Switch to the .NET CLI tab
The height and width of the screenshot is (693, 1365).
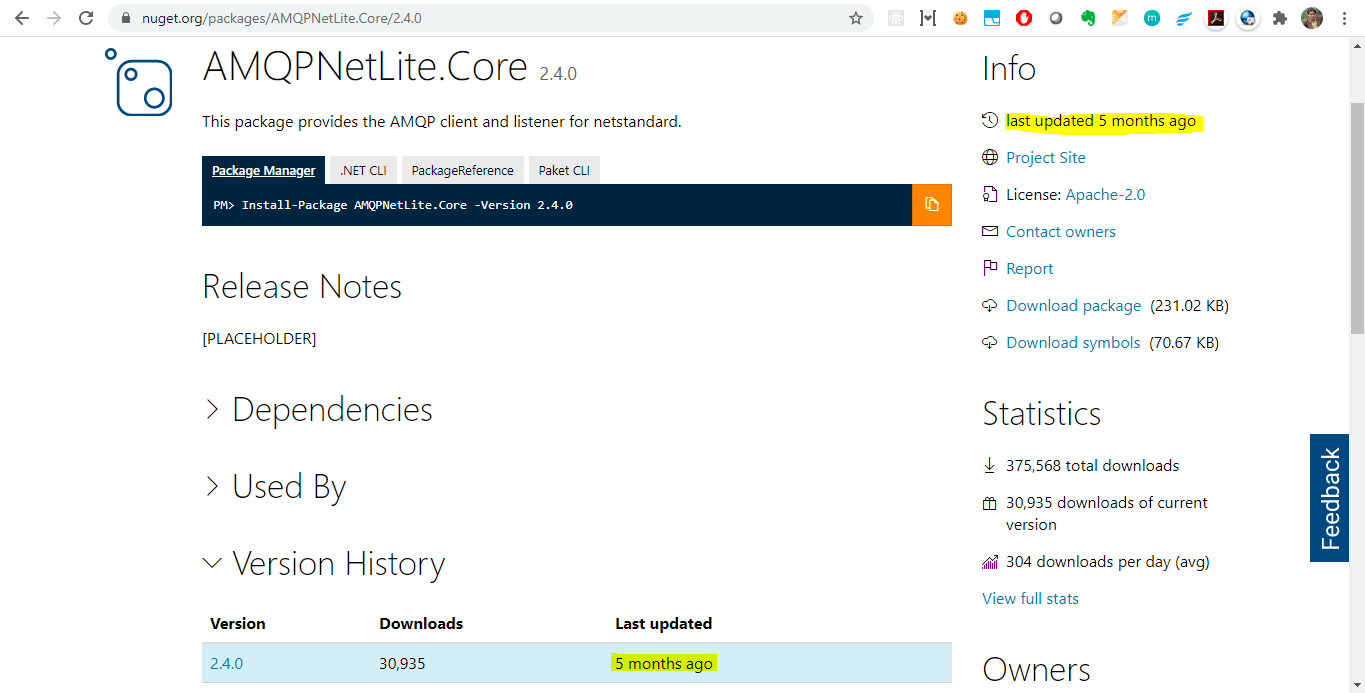(x=363, y=170)
